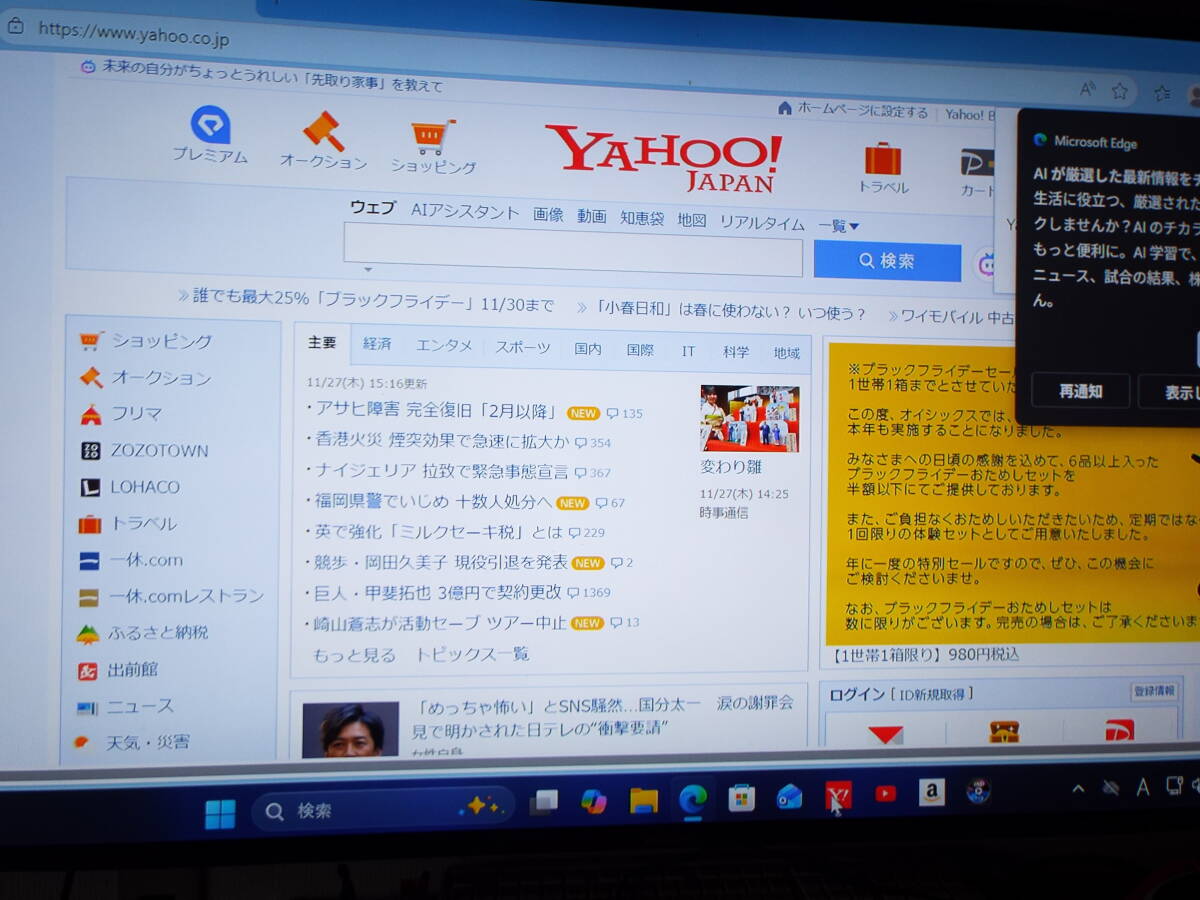Open 天気・災害 in the left sidebar
The image size is (1200, 900).
pyautogui.click(x=133, y=743)
